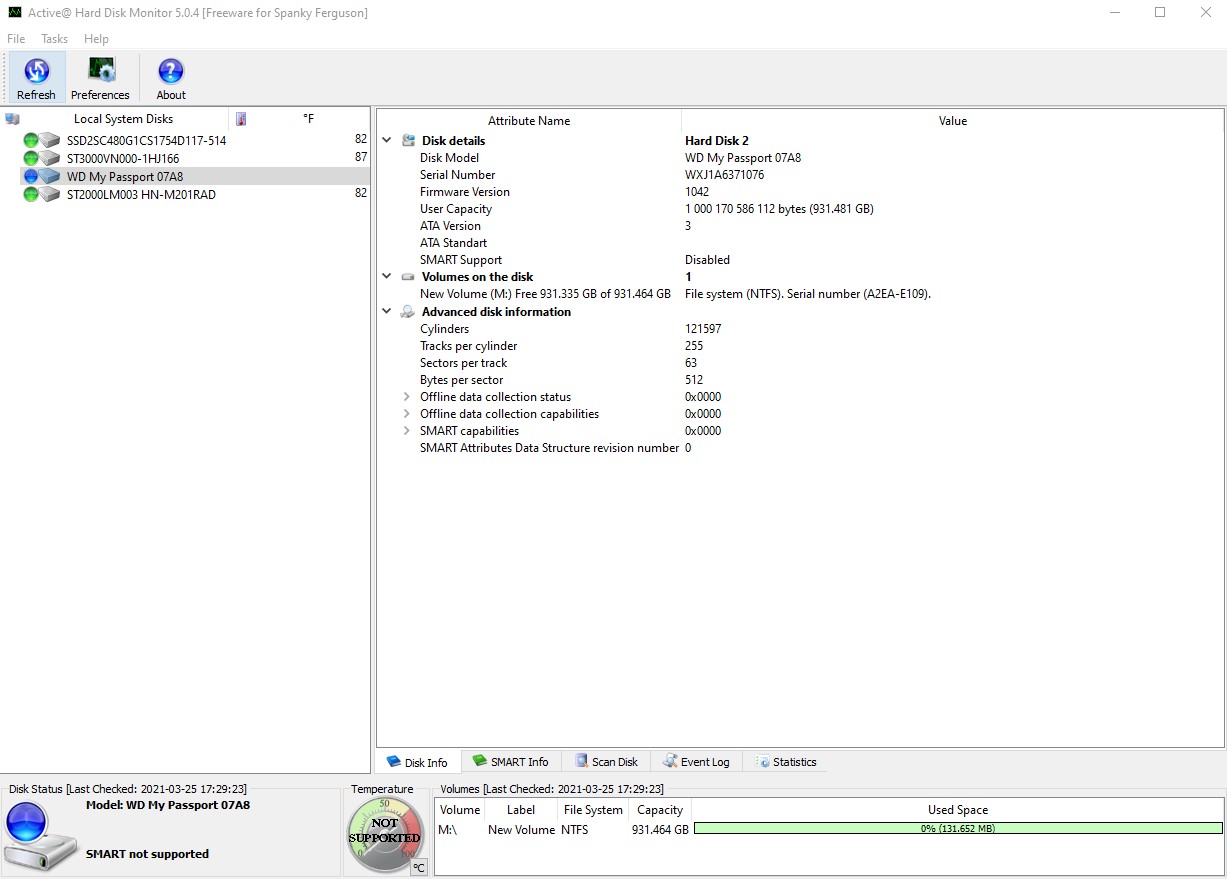Click the thermometer icon in disk list header
The width and height of the screenshot is (1227, 879).
(241, 119)
